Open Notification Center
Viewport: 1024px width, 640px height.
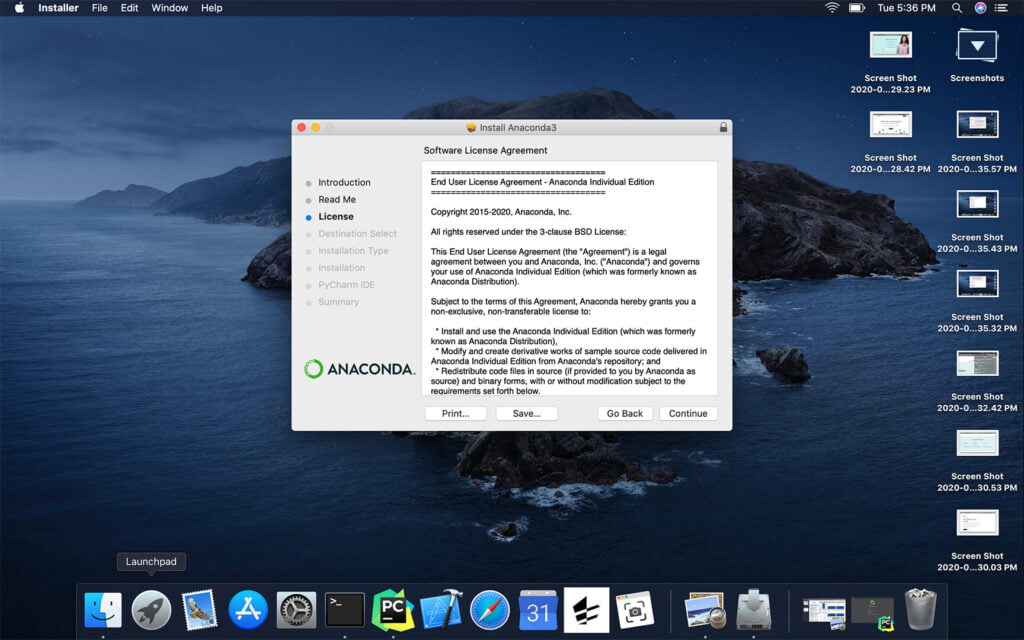1000,8
